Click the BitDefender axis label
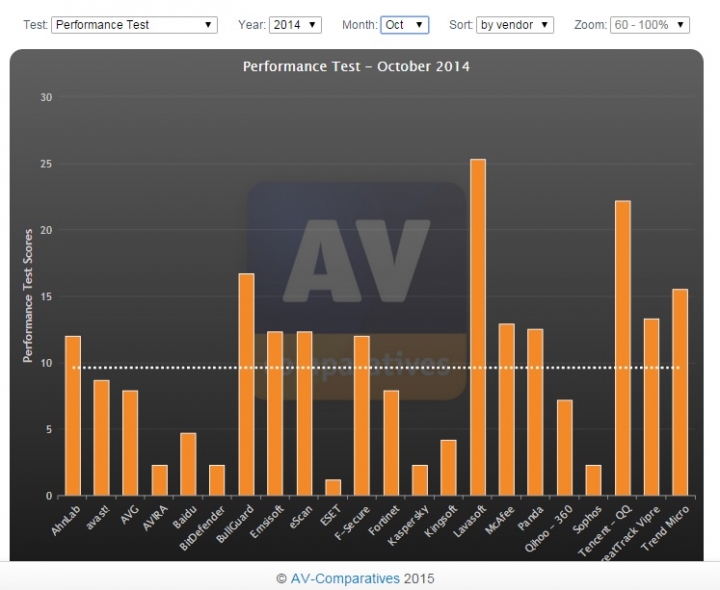The height and width of the screenshot is (590, 720). [202, 528]
